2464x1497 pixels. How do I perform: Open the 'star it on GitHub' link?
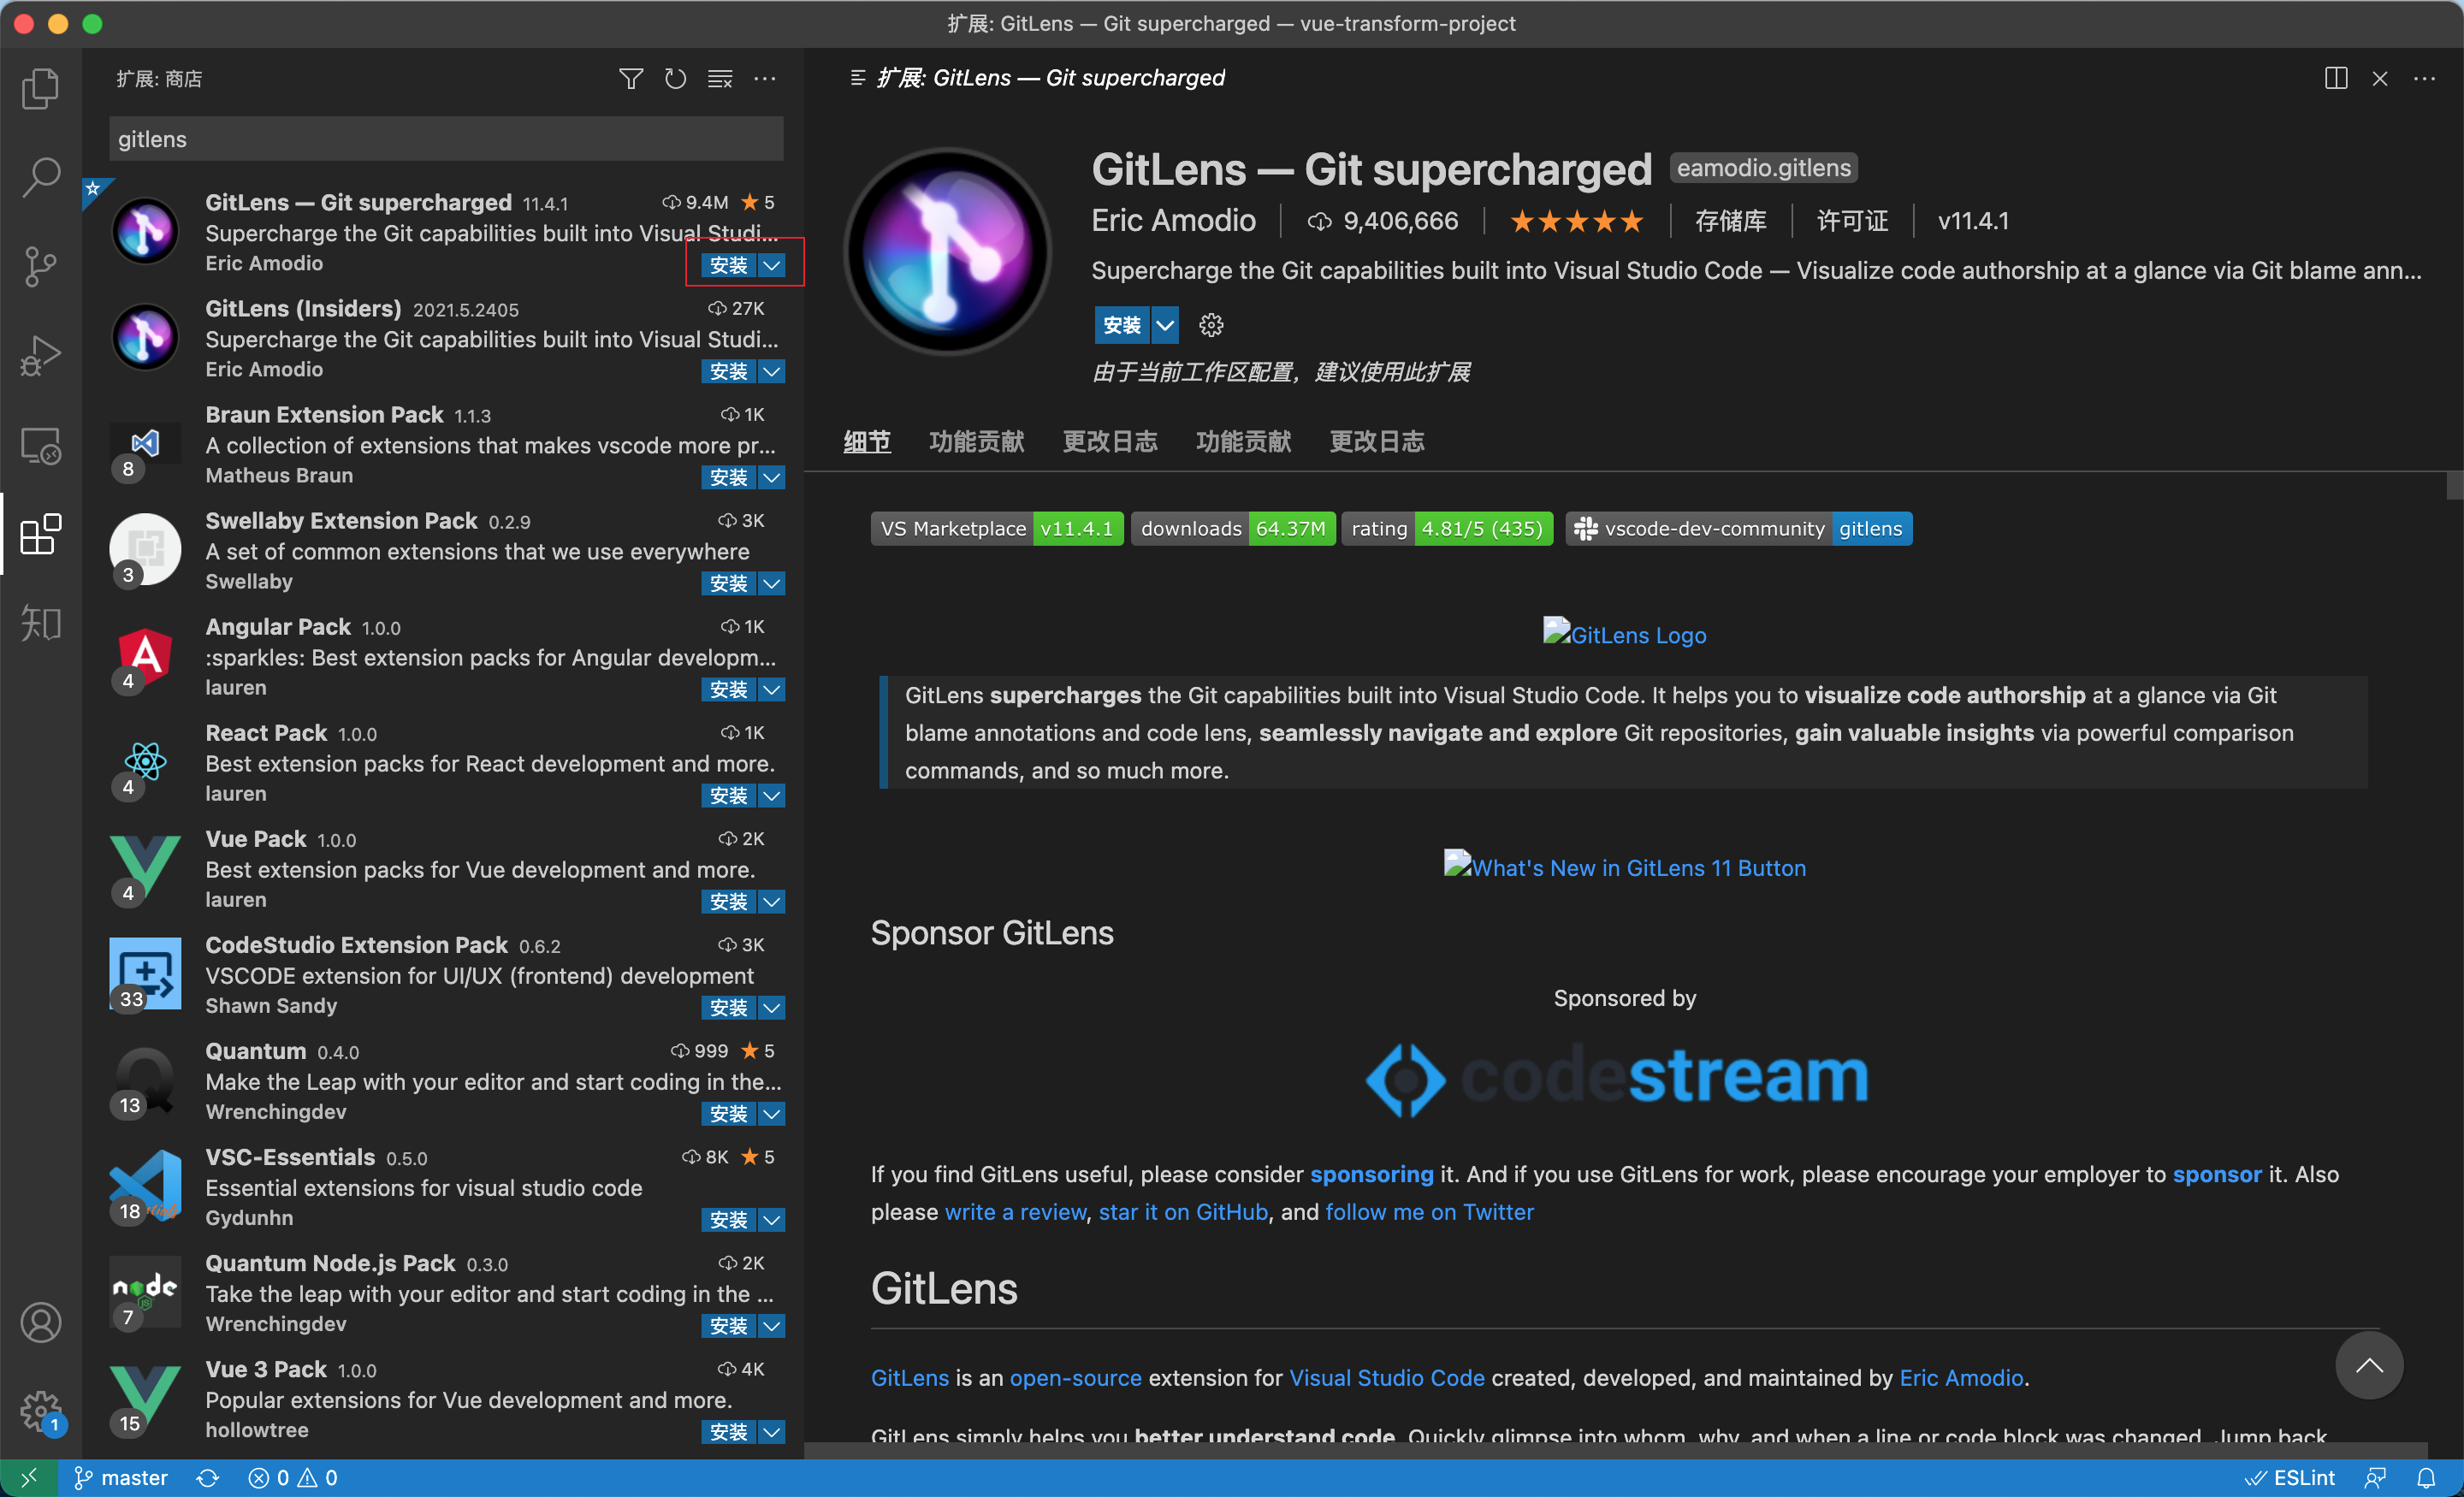tap(1182, 1212)
